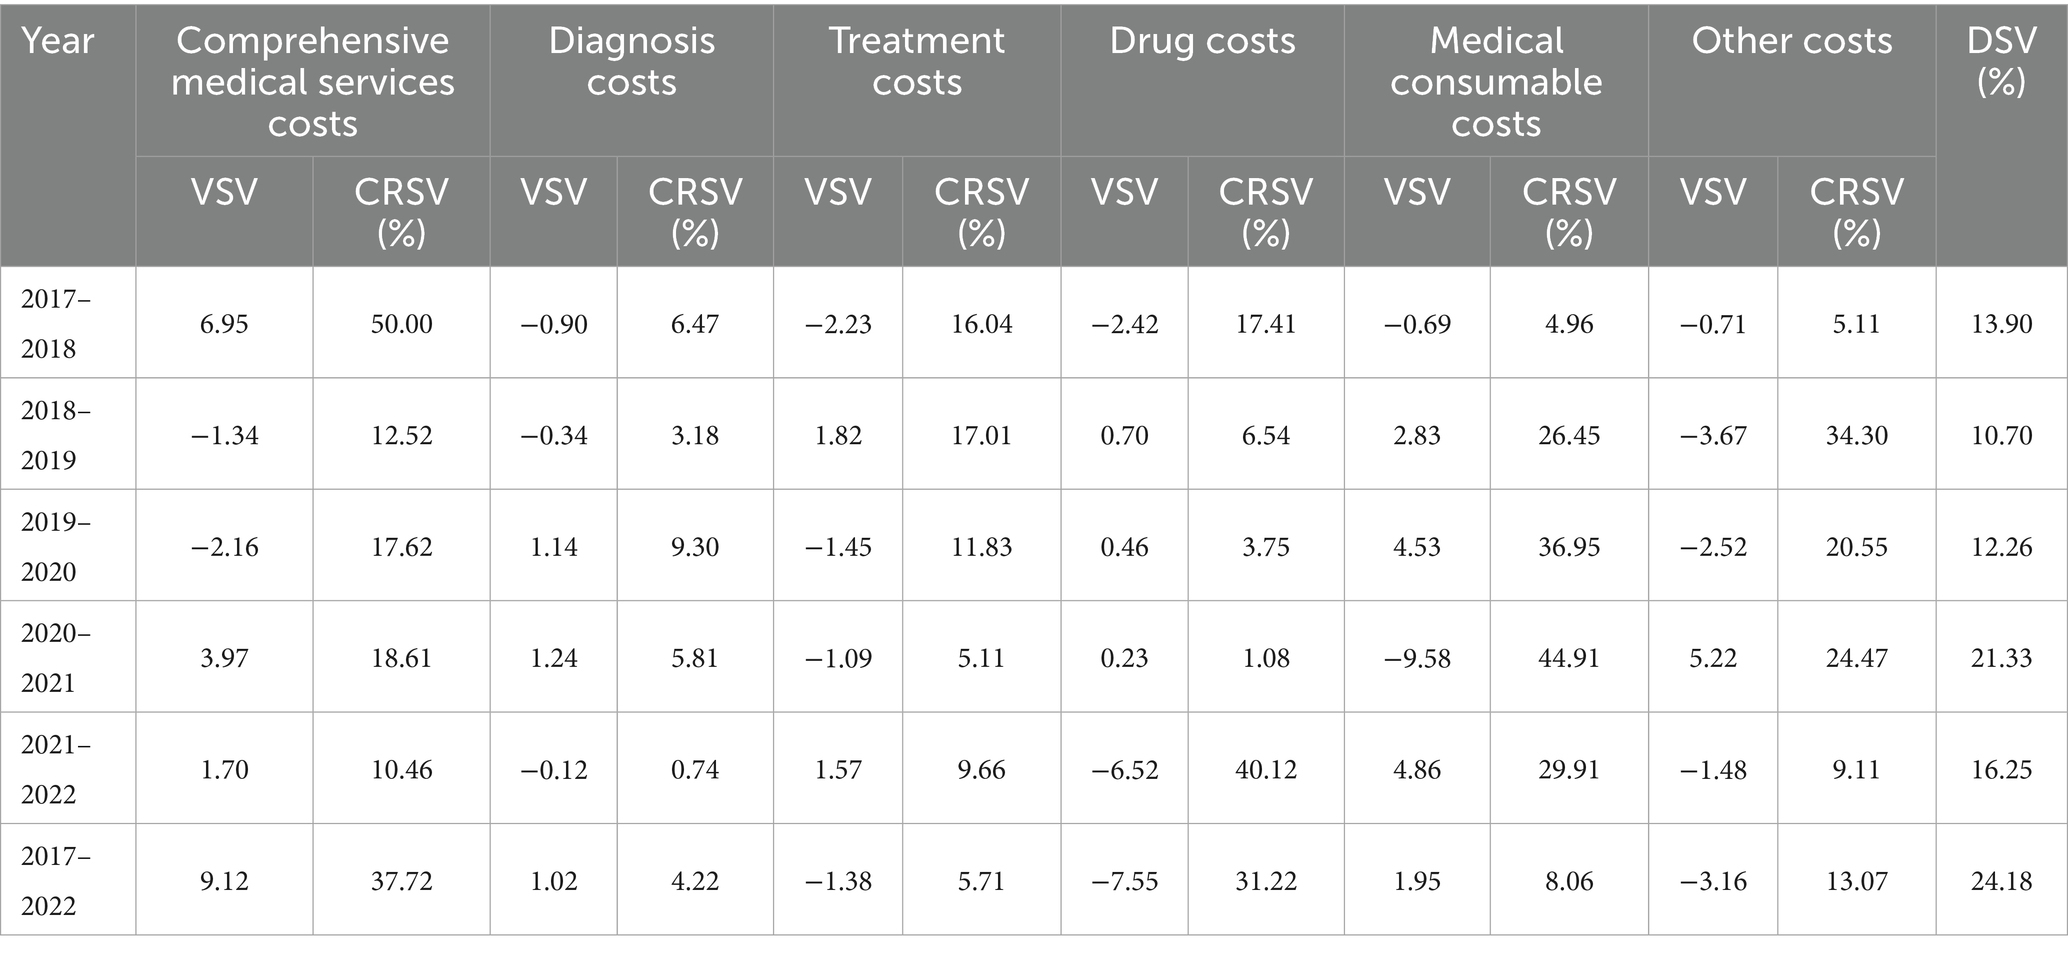Screen dimensions: 2068x953
Task: Select the DSV (%) column header
Action: point(2001,61)
